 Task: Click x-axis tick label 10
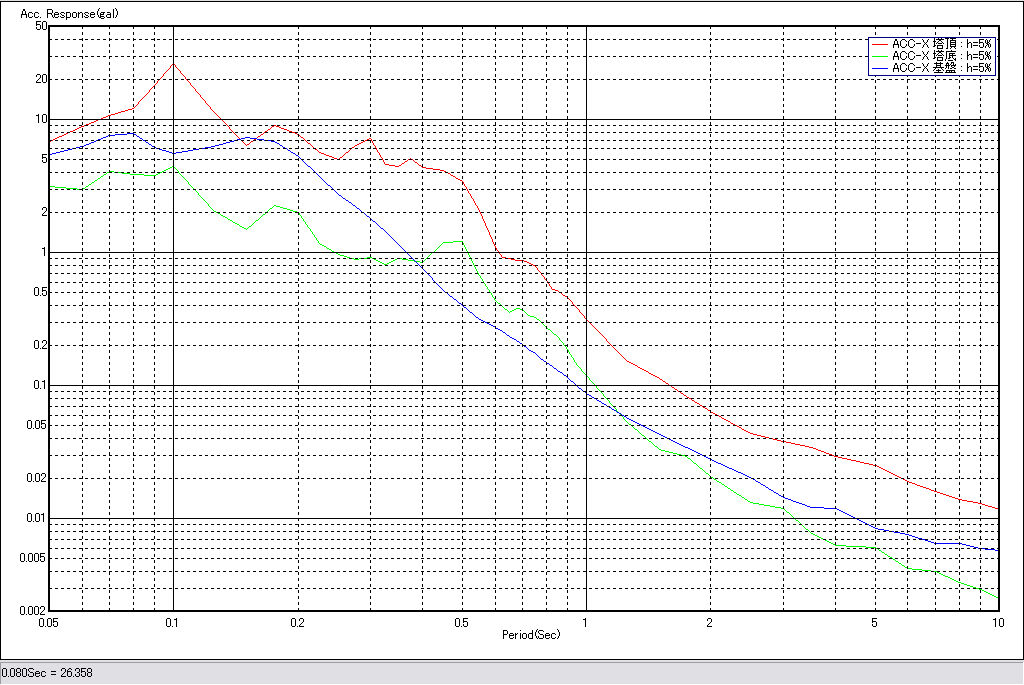[x=996, y=622]
